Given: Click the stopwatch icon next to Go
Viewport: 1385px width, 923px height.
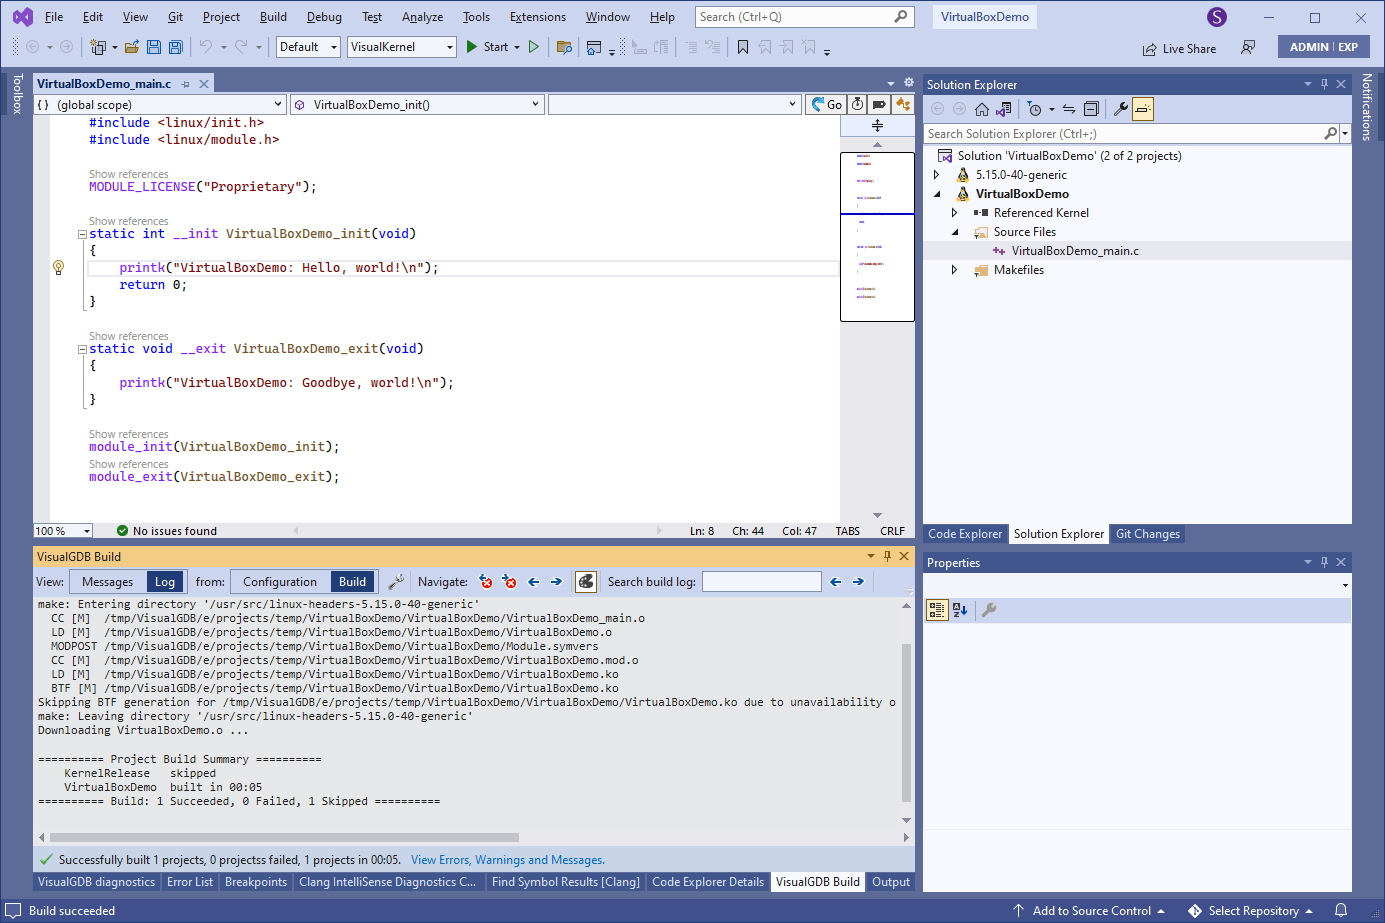Looking at the screenshot, I should click(858, 104).
